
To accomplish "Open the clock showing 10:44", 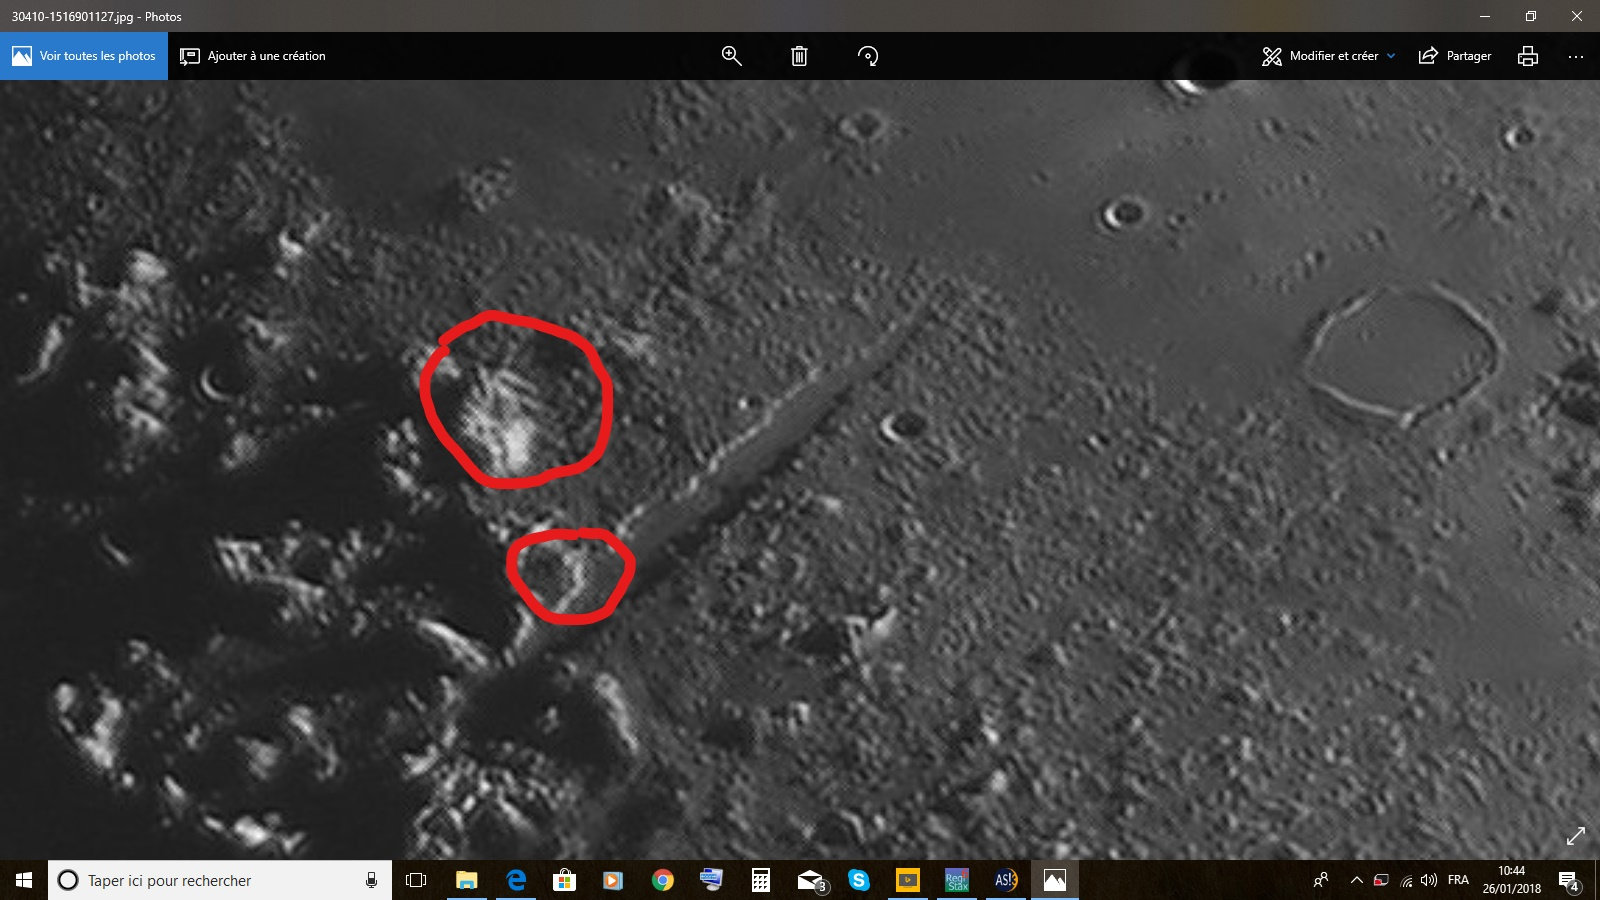I will tap(1511, 880).
